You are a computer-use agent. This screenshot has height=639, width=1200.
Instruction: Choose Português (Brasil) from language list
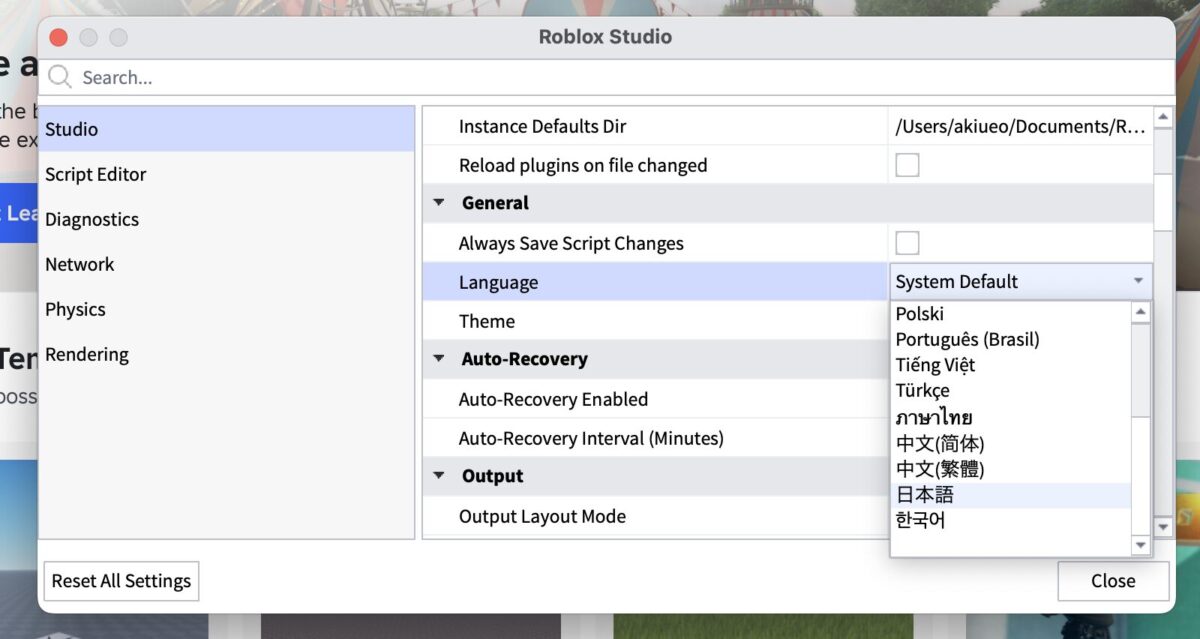click(x=967, y=339)
